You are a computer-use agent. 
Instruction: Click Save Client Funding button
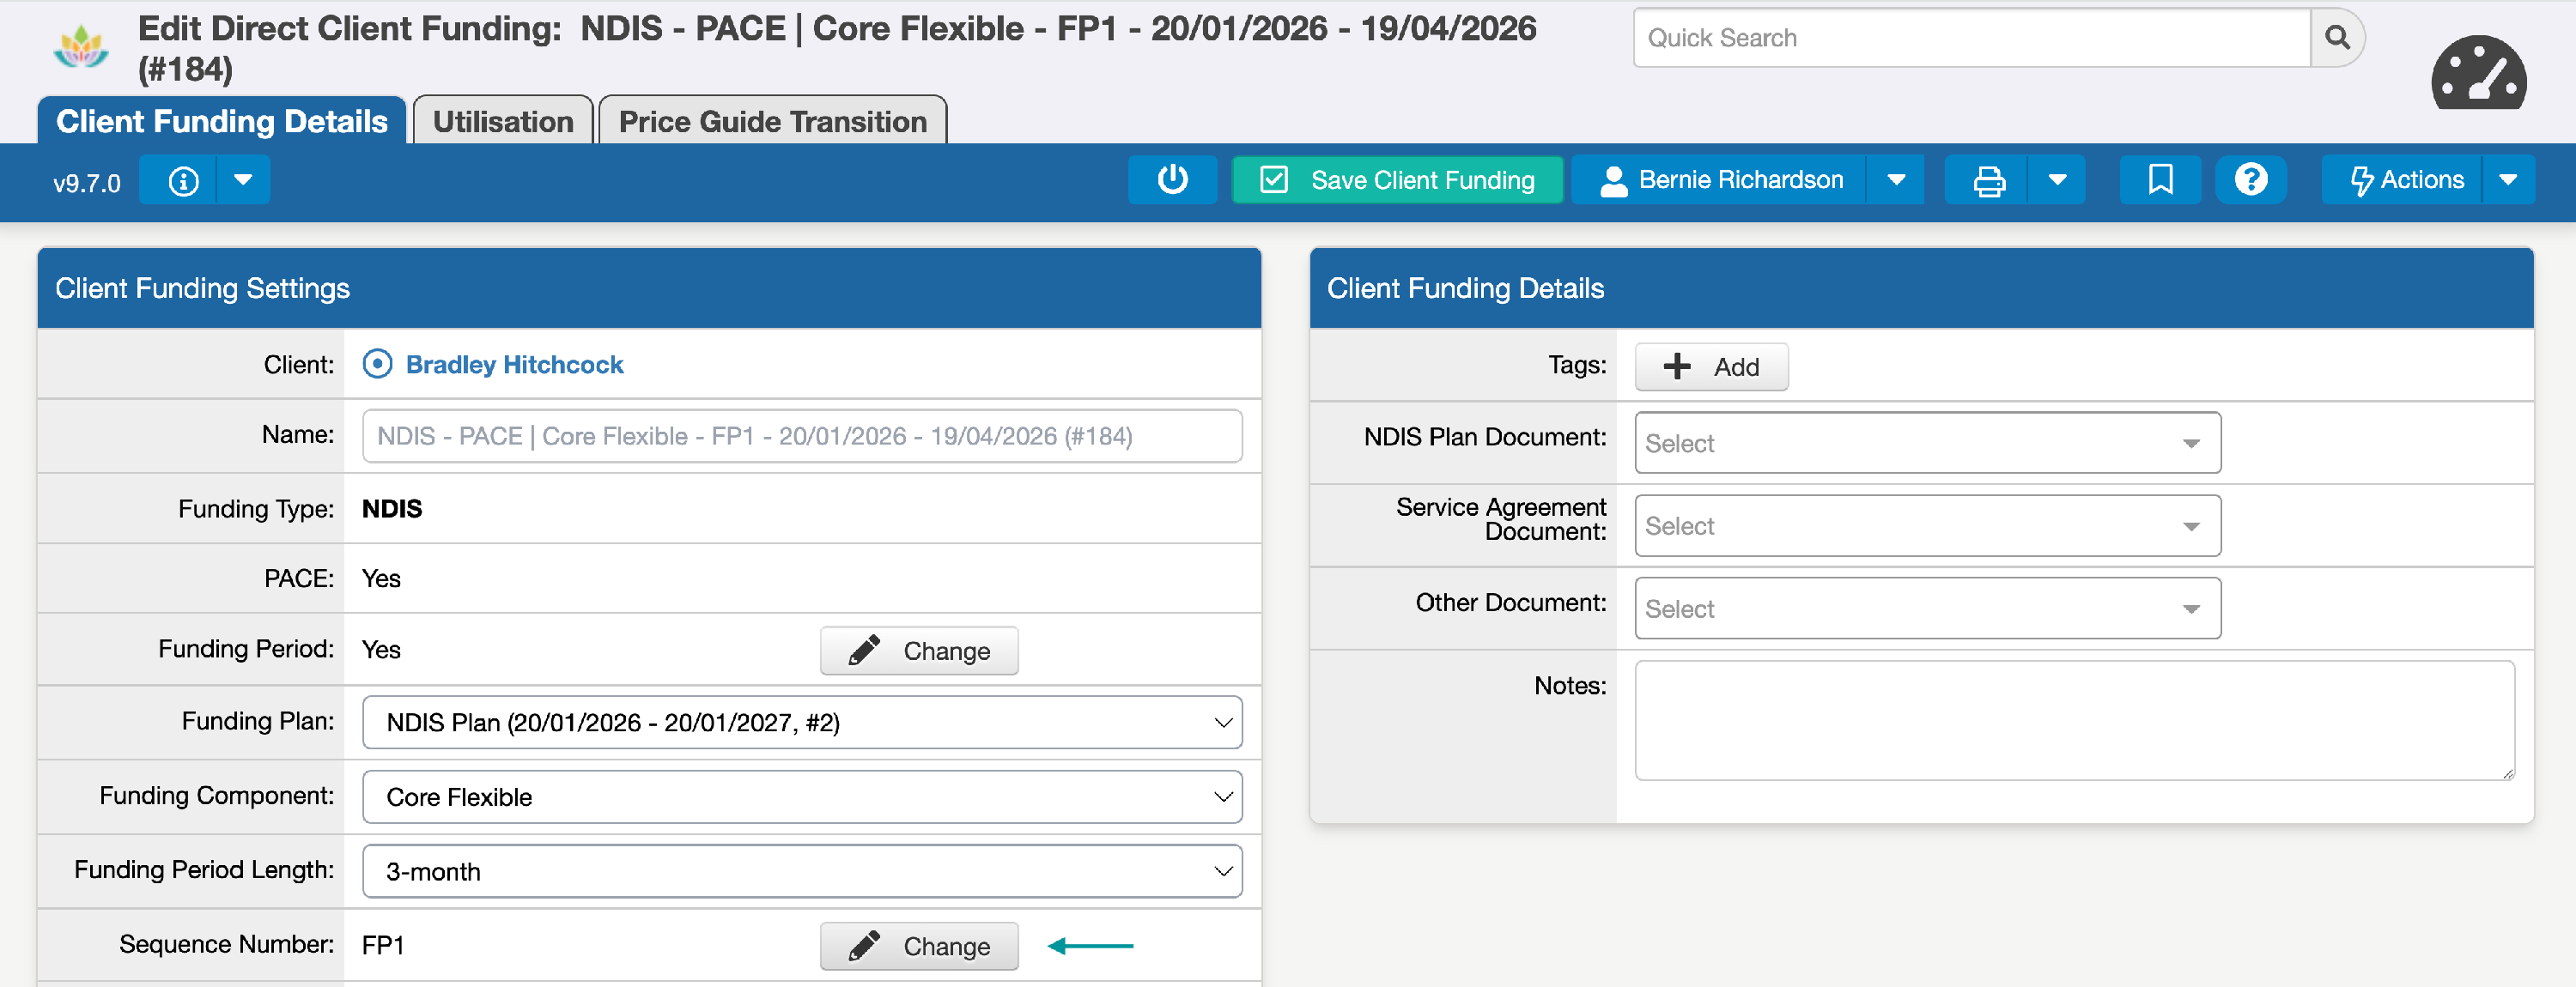[1397, 180]
